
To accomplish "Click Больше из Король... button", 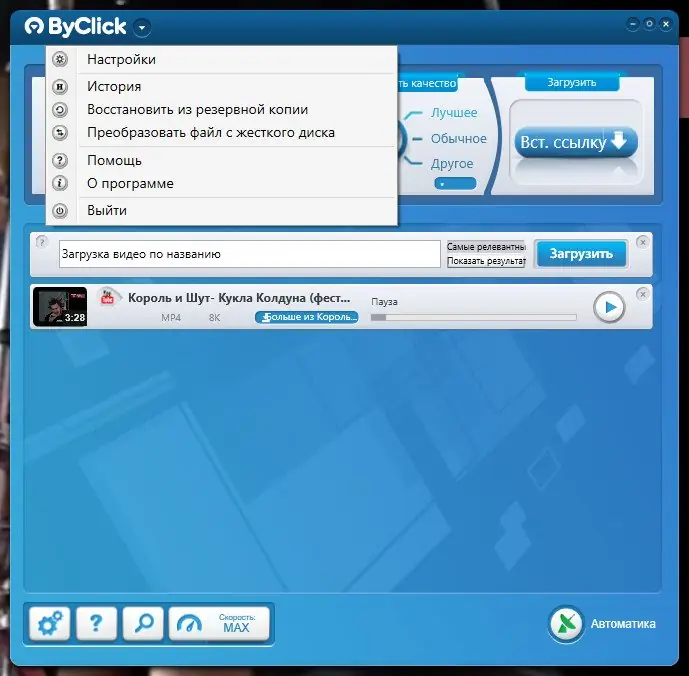I will 307,317.
